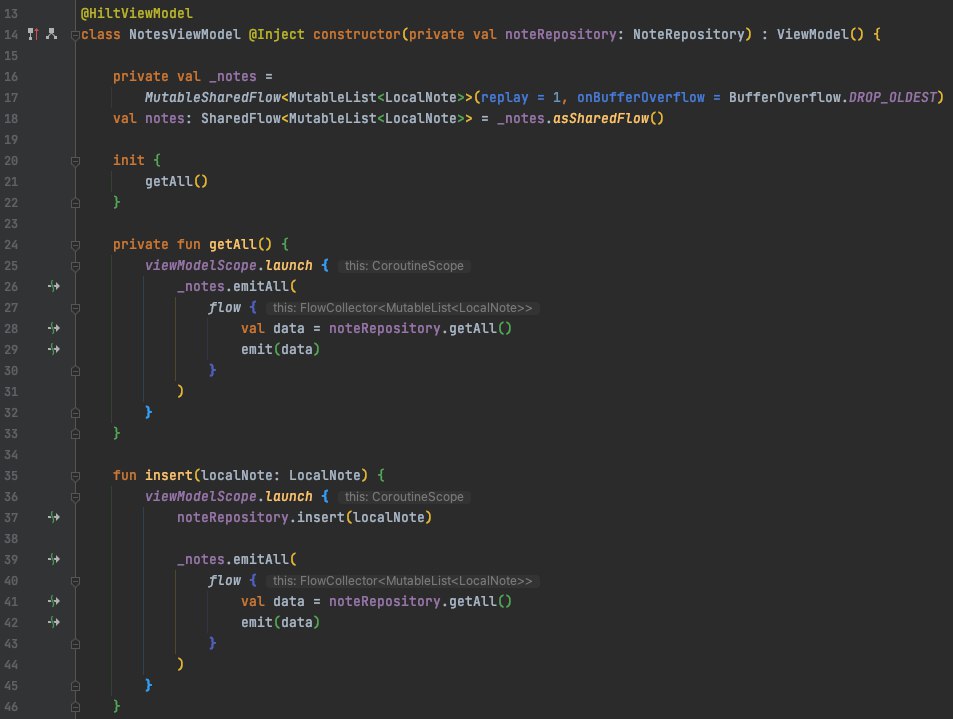Click the suspend call gutter icon on line 37
The height and width of the screenshot is (719, 953).
[53, 517]
